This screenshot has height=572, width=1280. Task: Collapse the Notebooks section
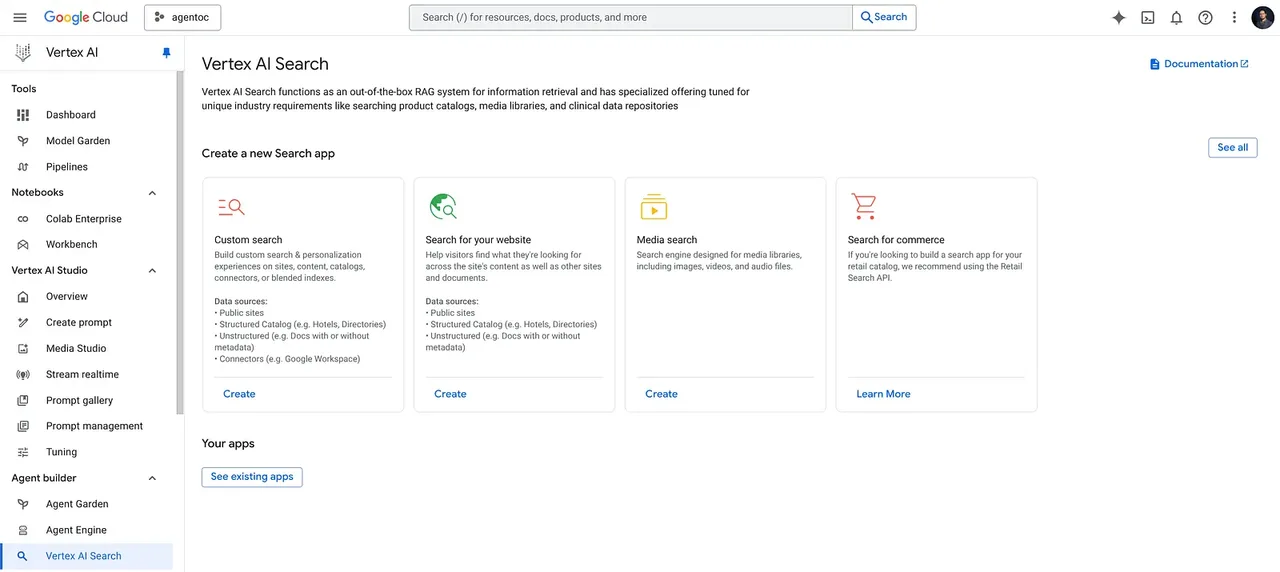[152, 193]
